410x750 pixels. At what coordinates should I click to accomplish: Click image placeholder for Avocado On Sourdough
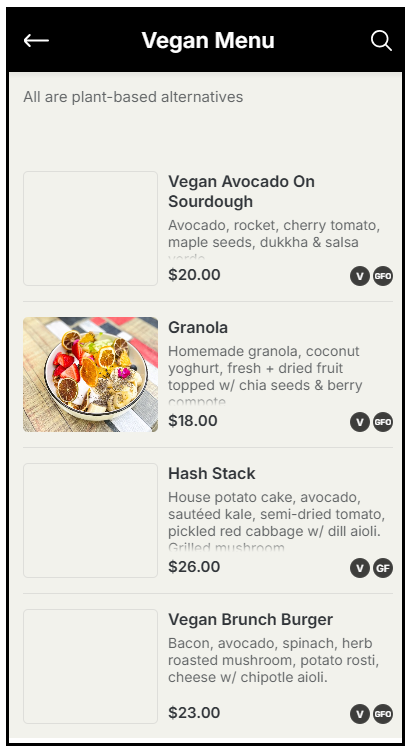(x=90, y=229)
